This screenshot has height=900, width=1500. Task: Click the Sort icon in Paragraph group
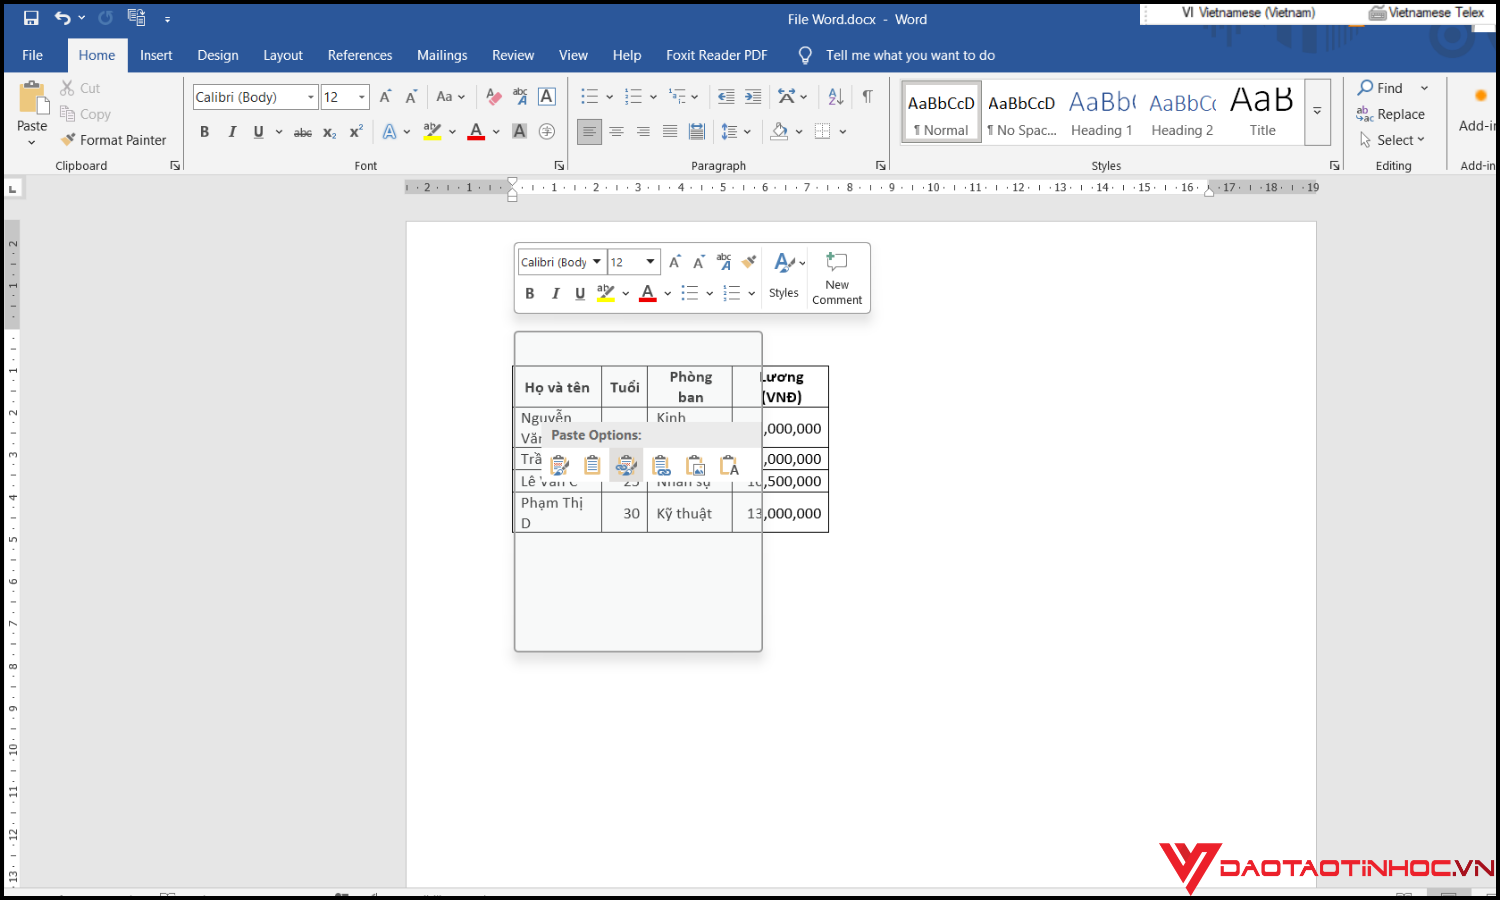[836, 97]
